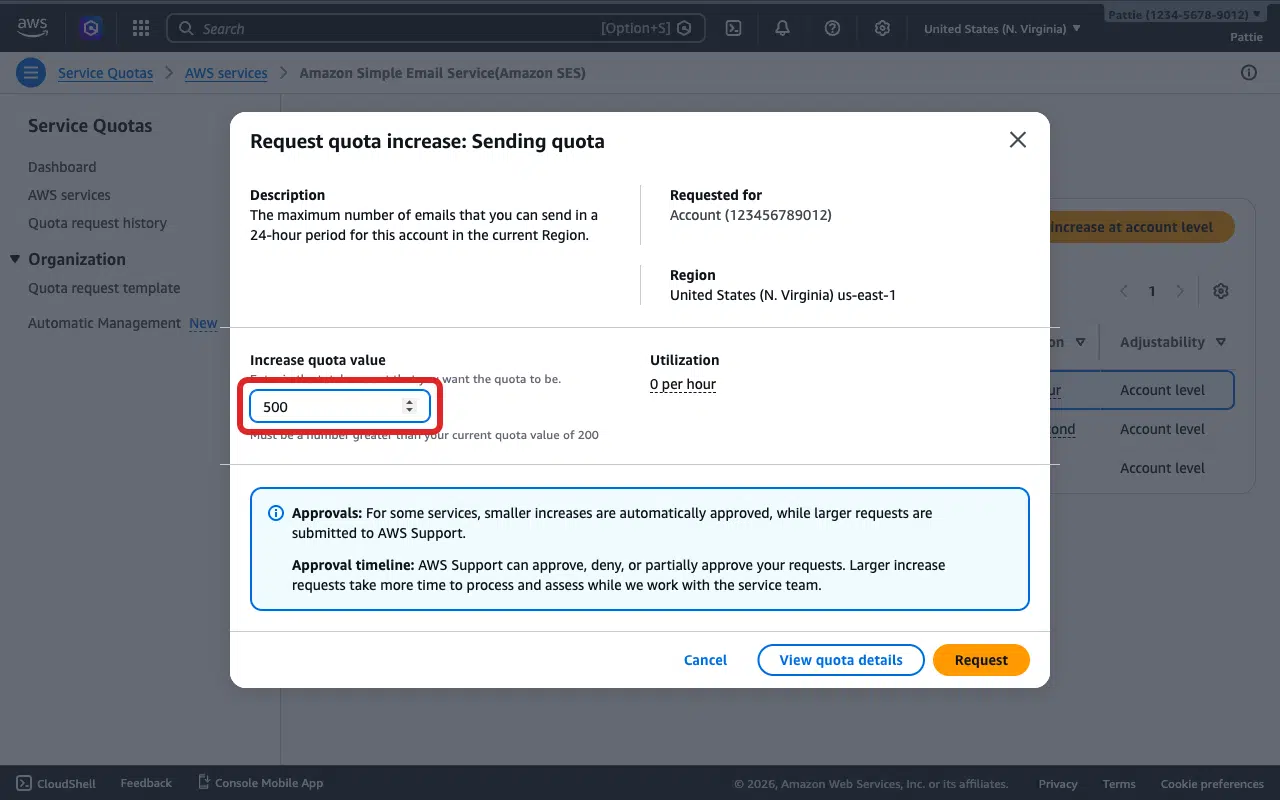This screenshot has height=800, width=1280.
Task: Click the increase at account level button
Action: pos(1142,227)
